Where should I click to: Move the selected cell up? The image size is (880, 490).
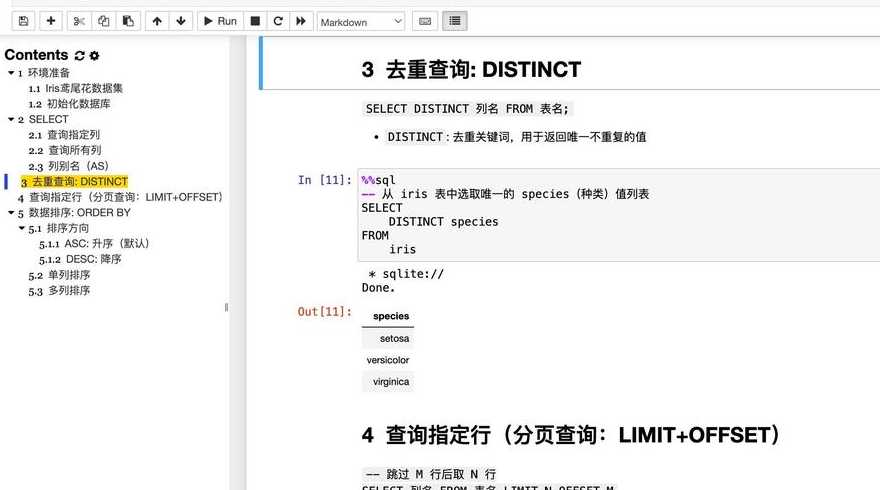pyautogui.click(x=157, y=21)
